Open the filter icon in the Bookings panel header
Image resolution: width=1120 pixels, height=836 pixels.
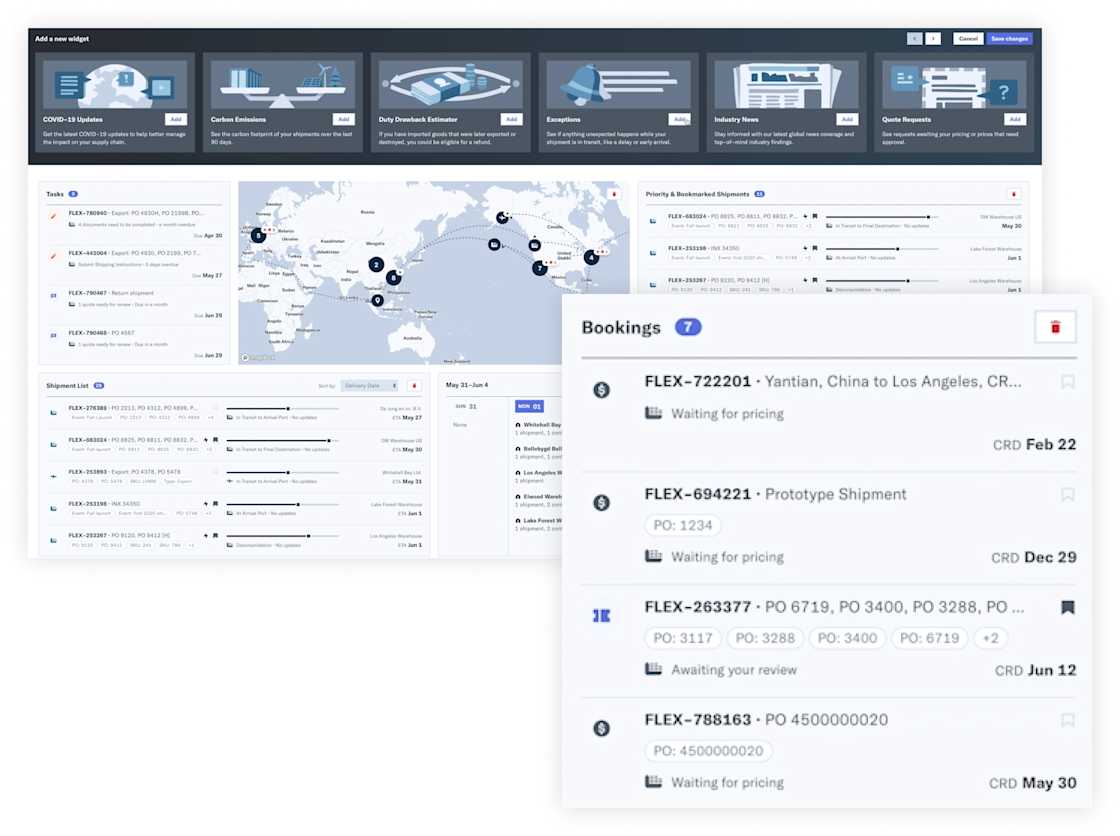point(1055,325)
